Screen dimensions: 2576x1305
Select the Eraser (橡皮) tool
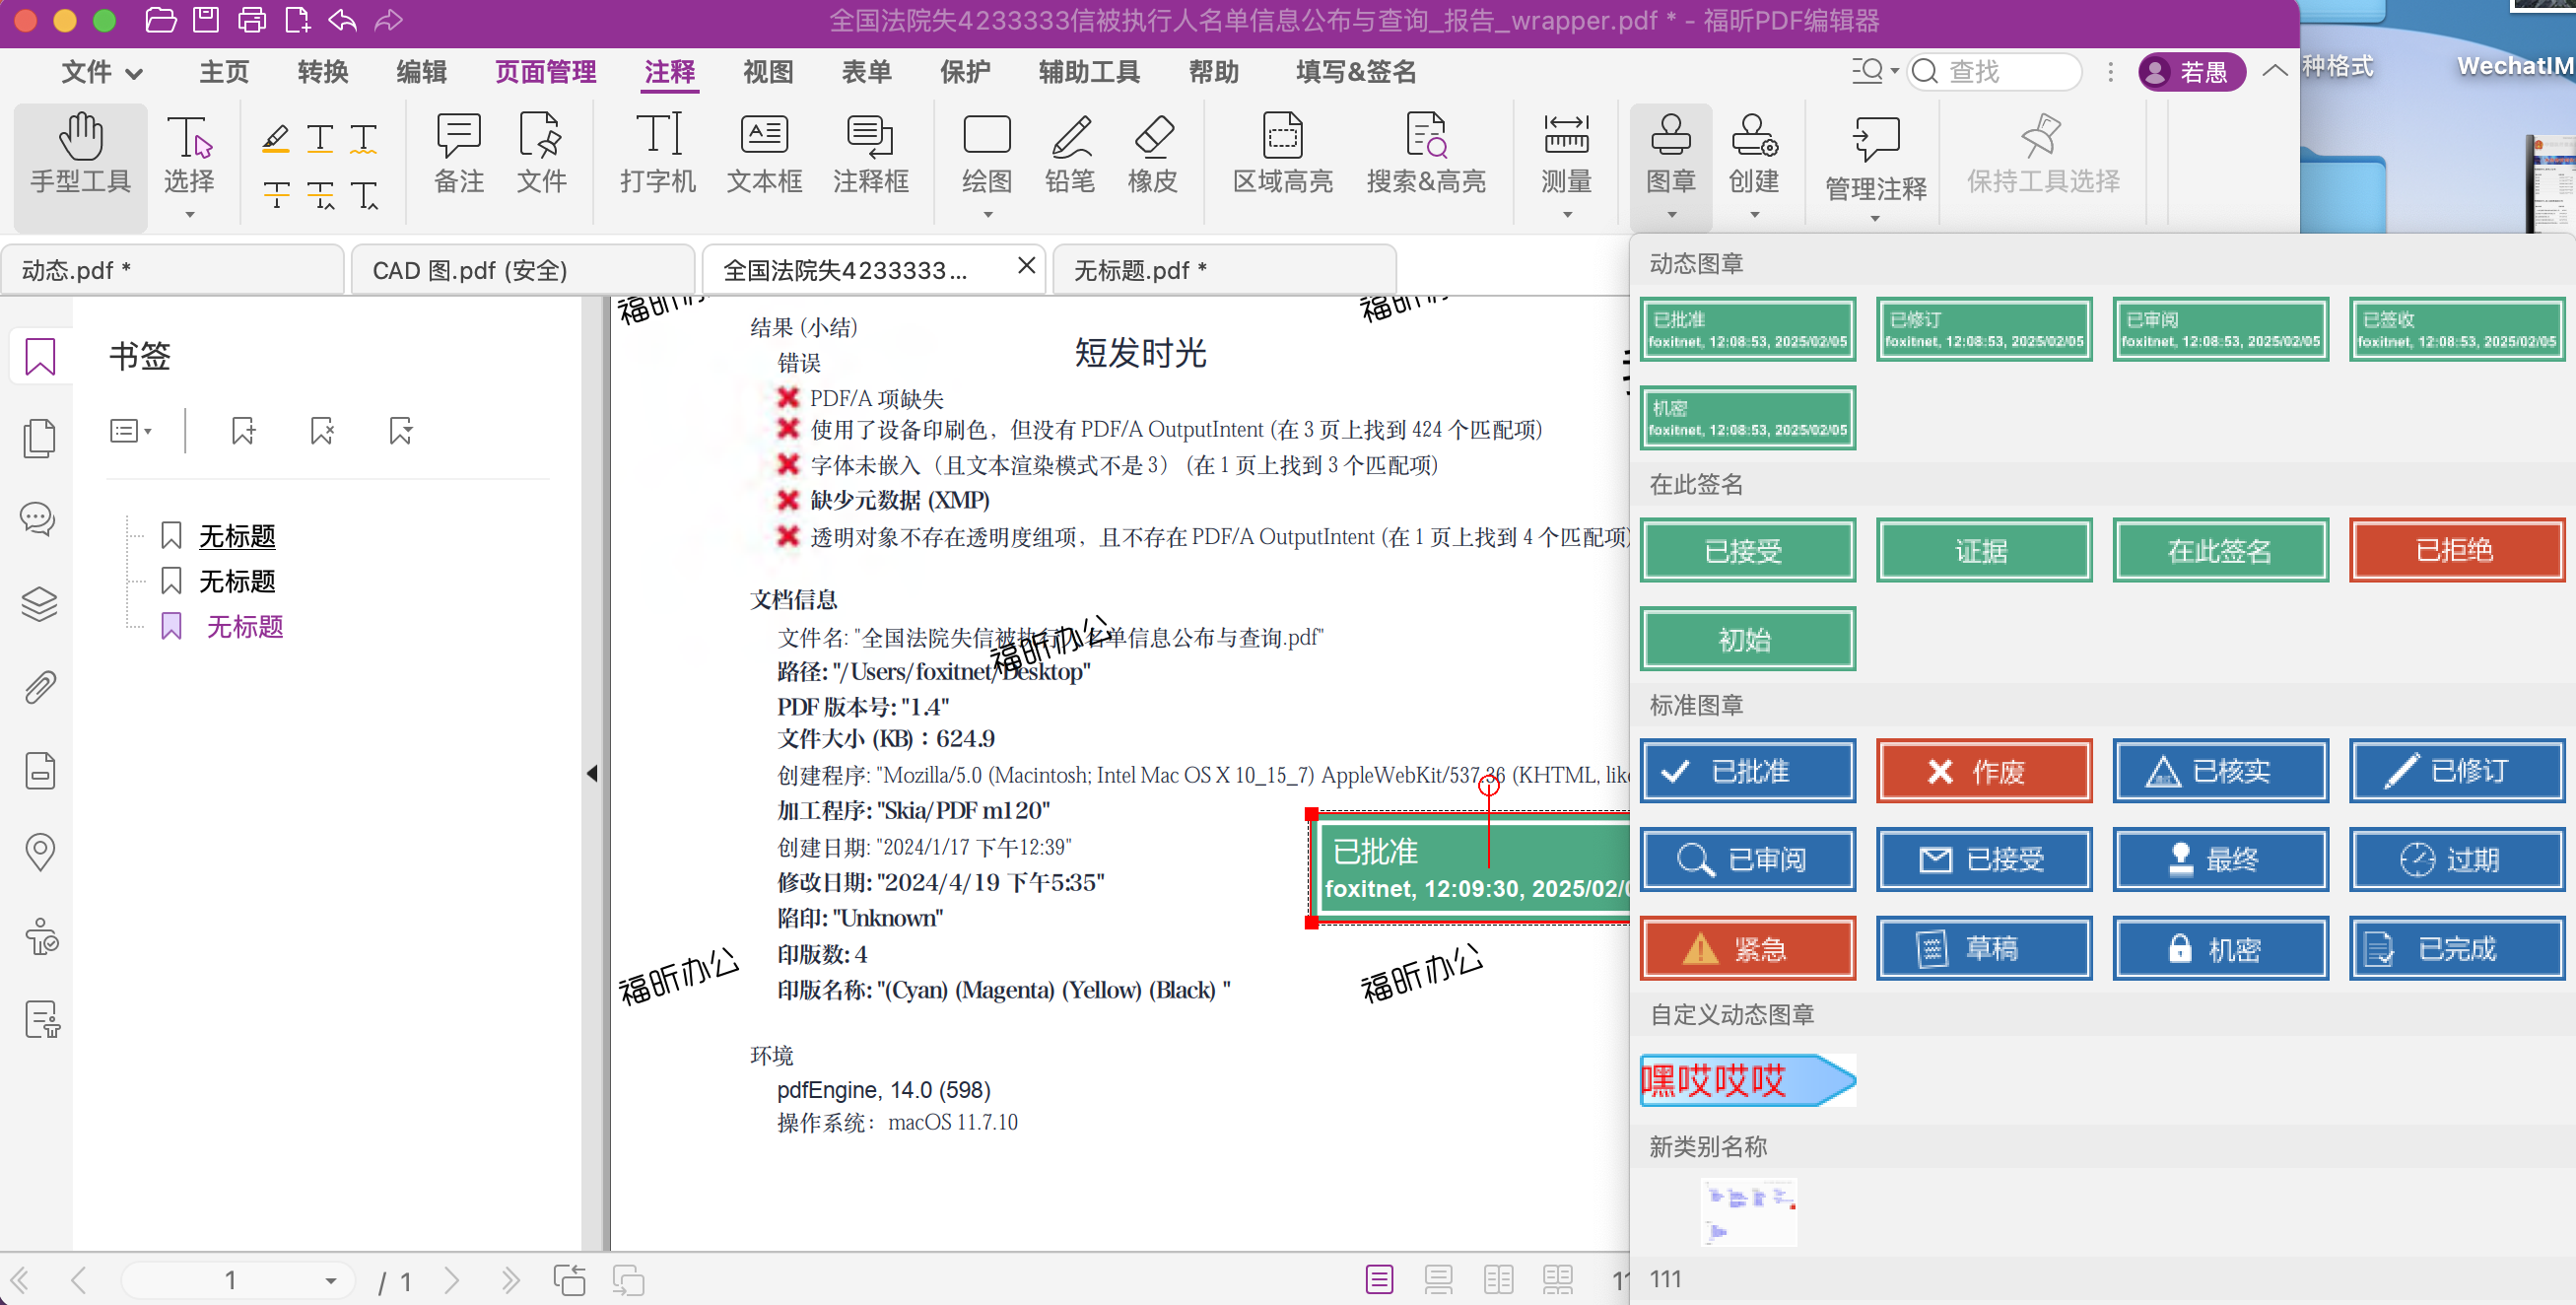(x=1152, y=153)
